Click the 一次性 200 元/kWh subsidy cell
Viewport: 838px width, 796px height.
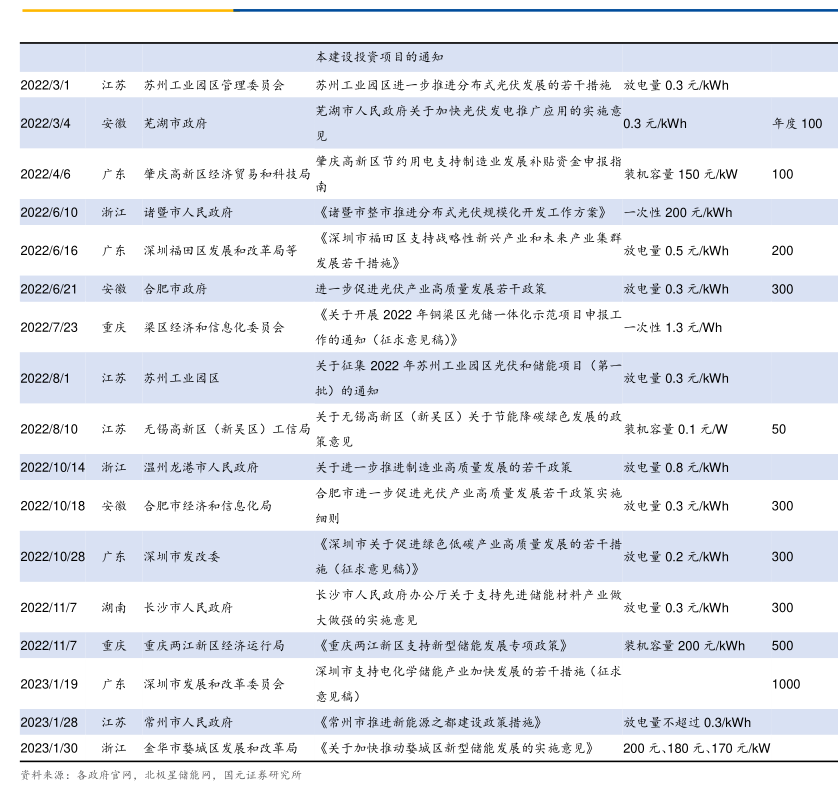tap(678, 212)
